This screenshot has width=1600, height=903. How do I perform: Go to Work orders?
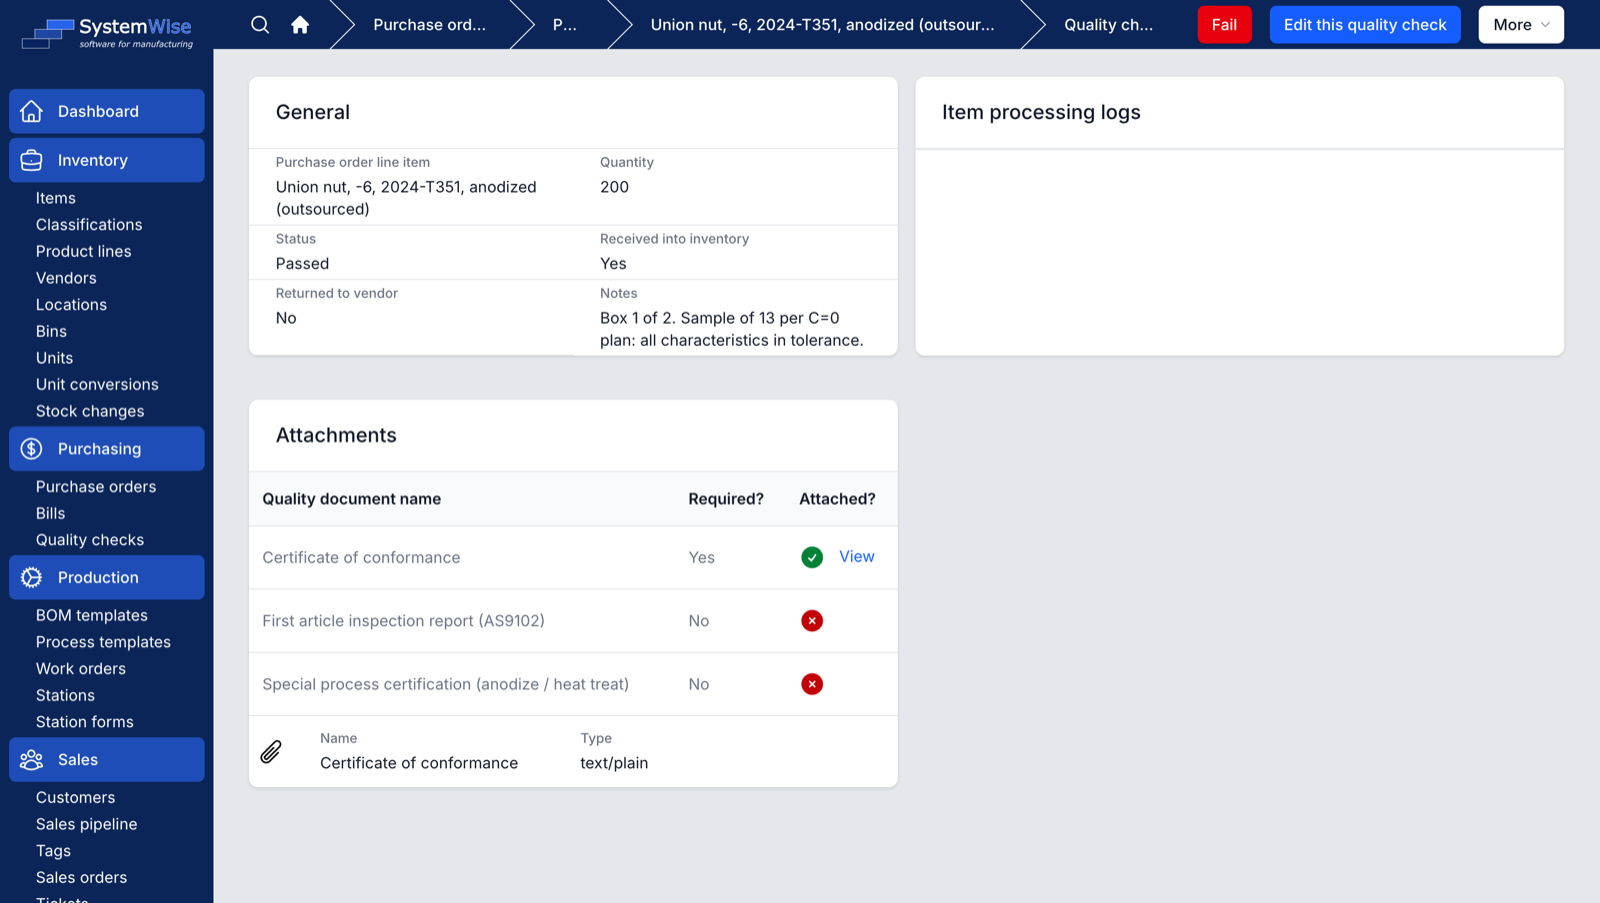tap(81, 669)
